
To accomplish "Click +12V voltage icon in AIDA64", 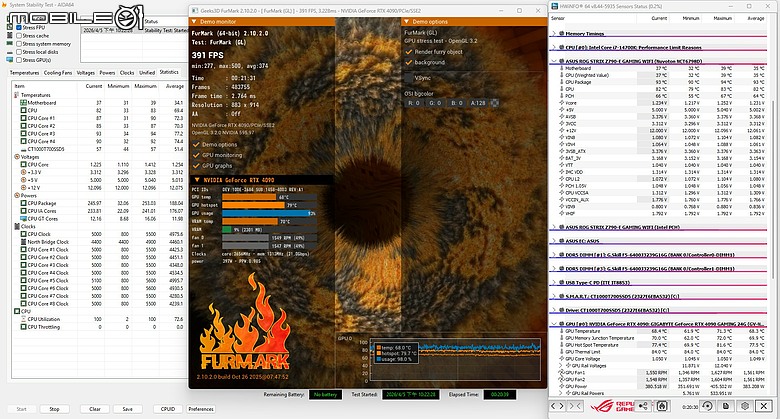I will tap(23, 188).
